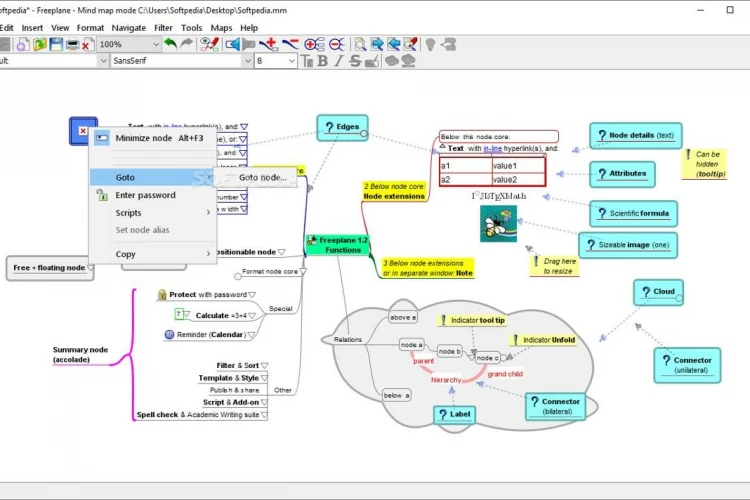Undo the last action with the green arrow
The height and width of the screenshot is (500, 750).
170,44
